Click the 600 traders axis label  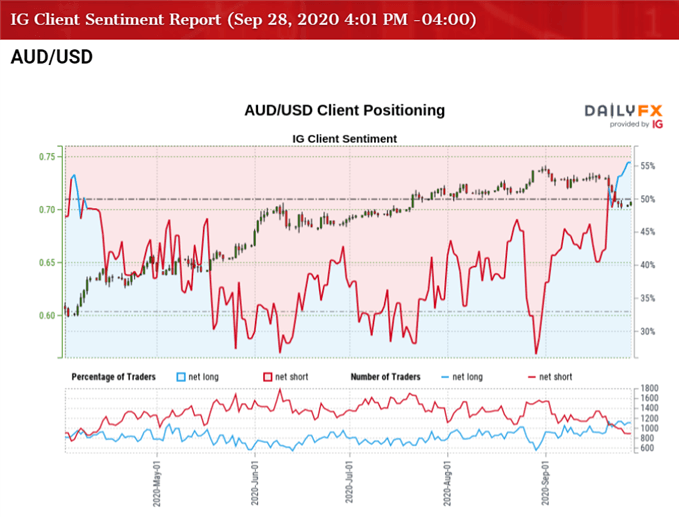pos(647,448)
